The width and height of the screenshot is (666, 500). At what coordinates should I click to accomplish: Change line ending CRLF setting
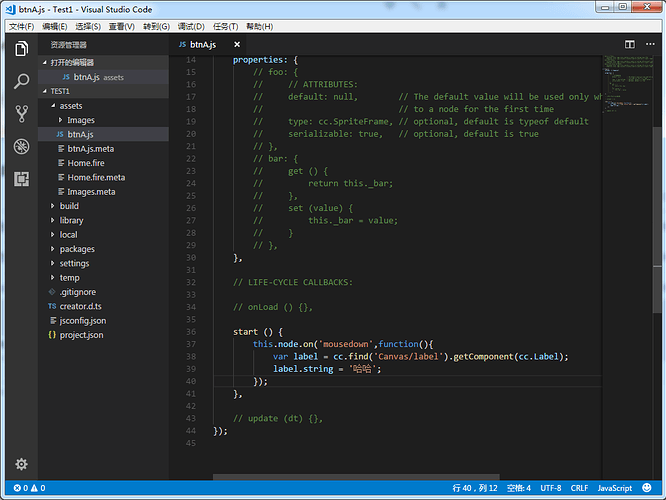(x=579, y=488)
